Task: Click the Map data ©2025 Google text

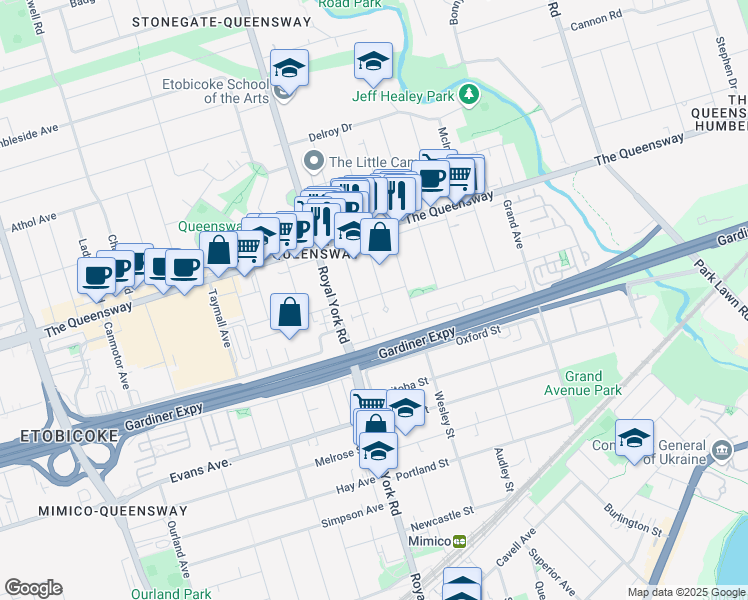Action: click(686, 592)
